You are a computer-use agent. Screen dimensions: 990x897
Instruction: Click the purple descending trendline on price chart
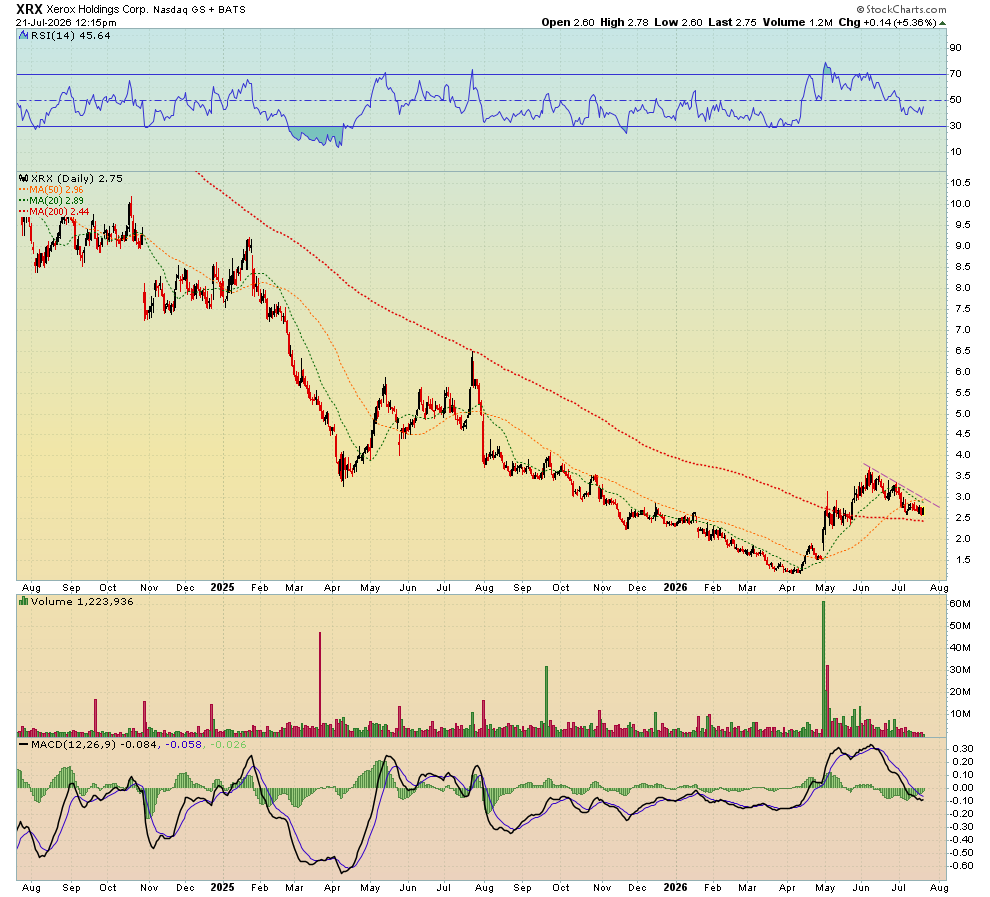(x=902, y=487)
